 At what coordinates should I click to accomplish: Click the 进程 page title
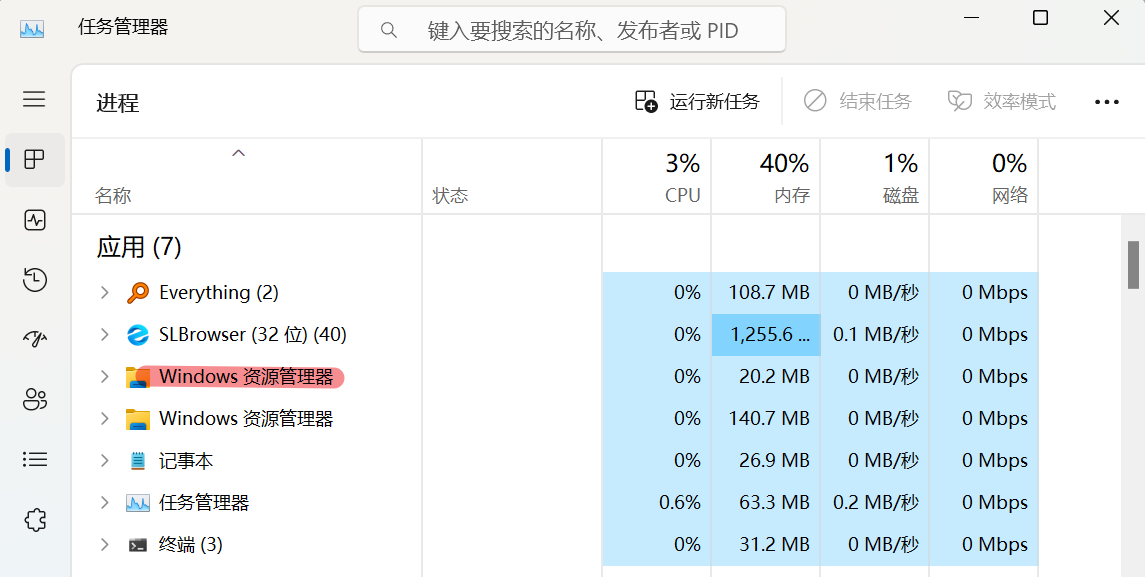118,103
